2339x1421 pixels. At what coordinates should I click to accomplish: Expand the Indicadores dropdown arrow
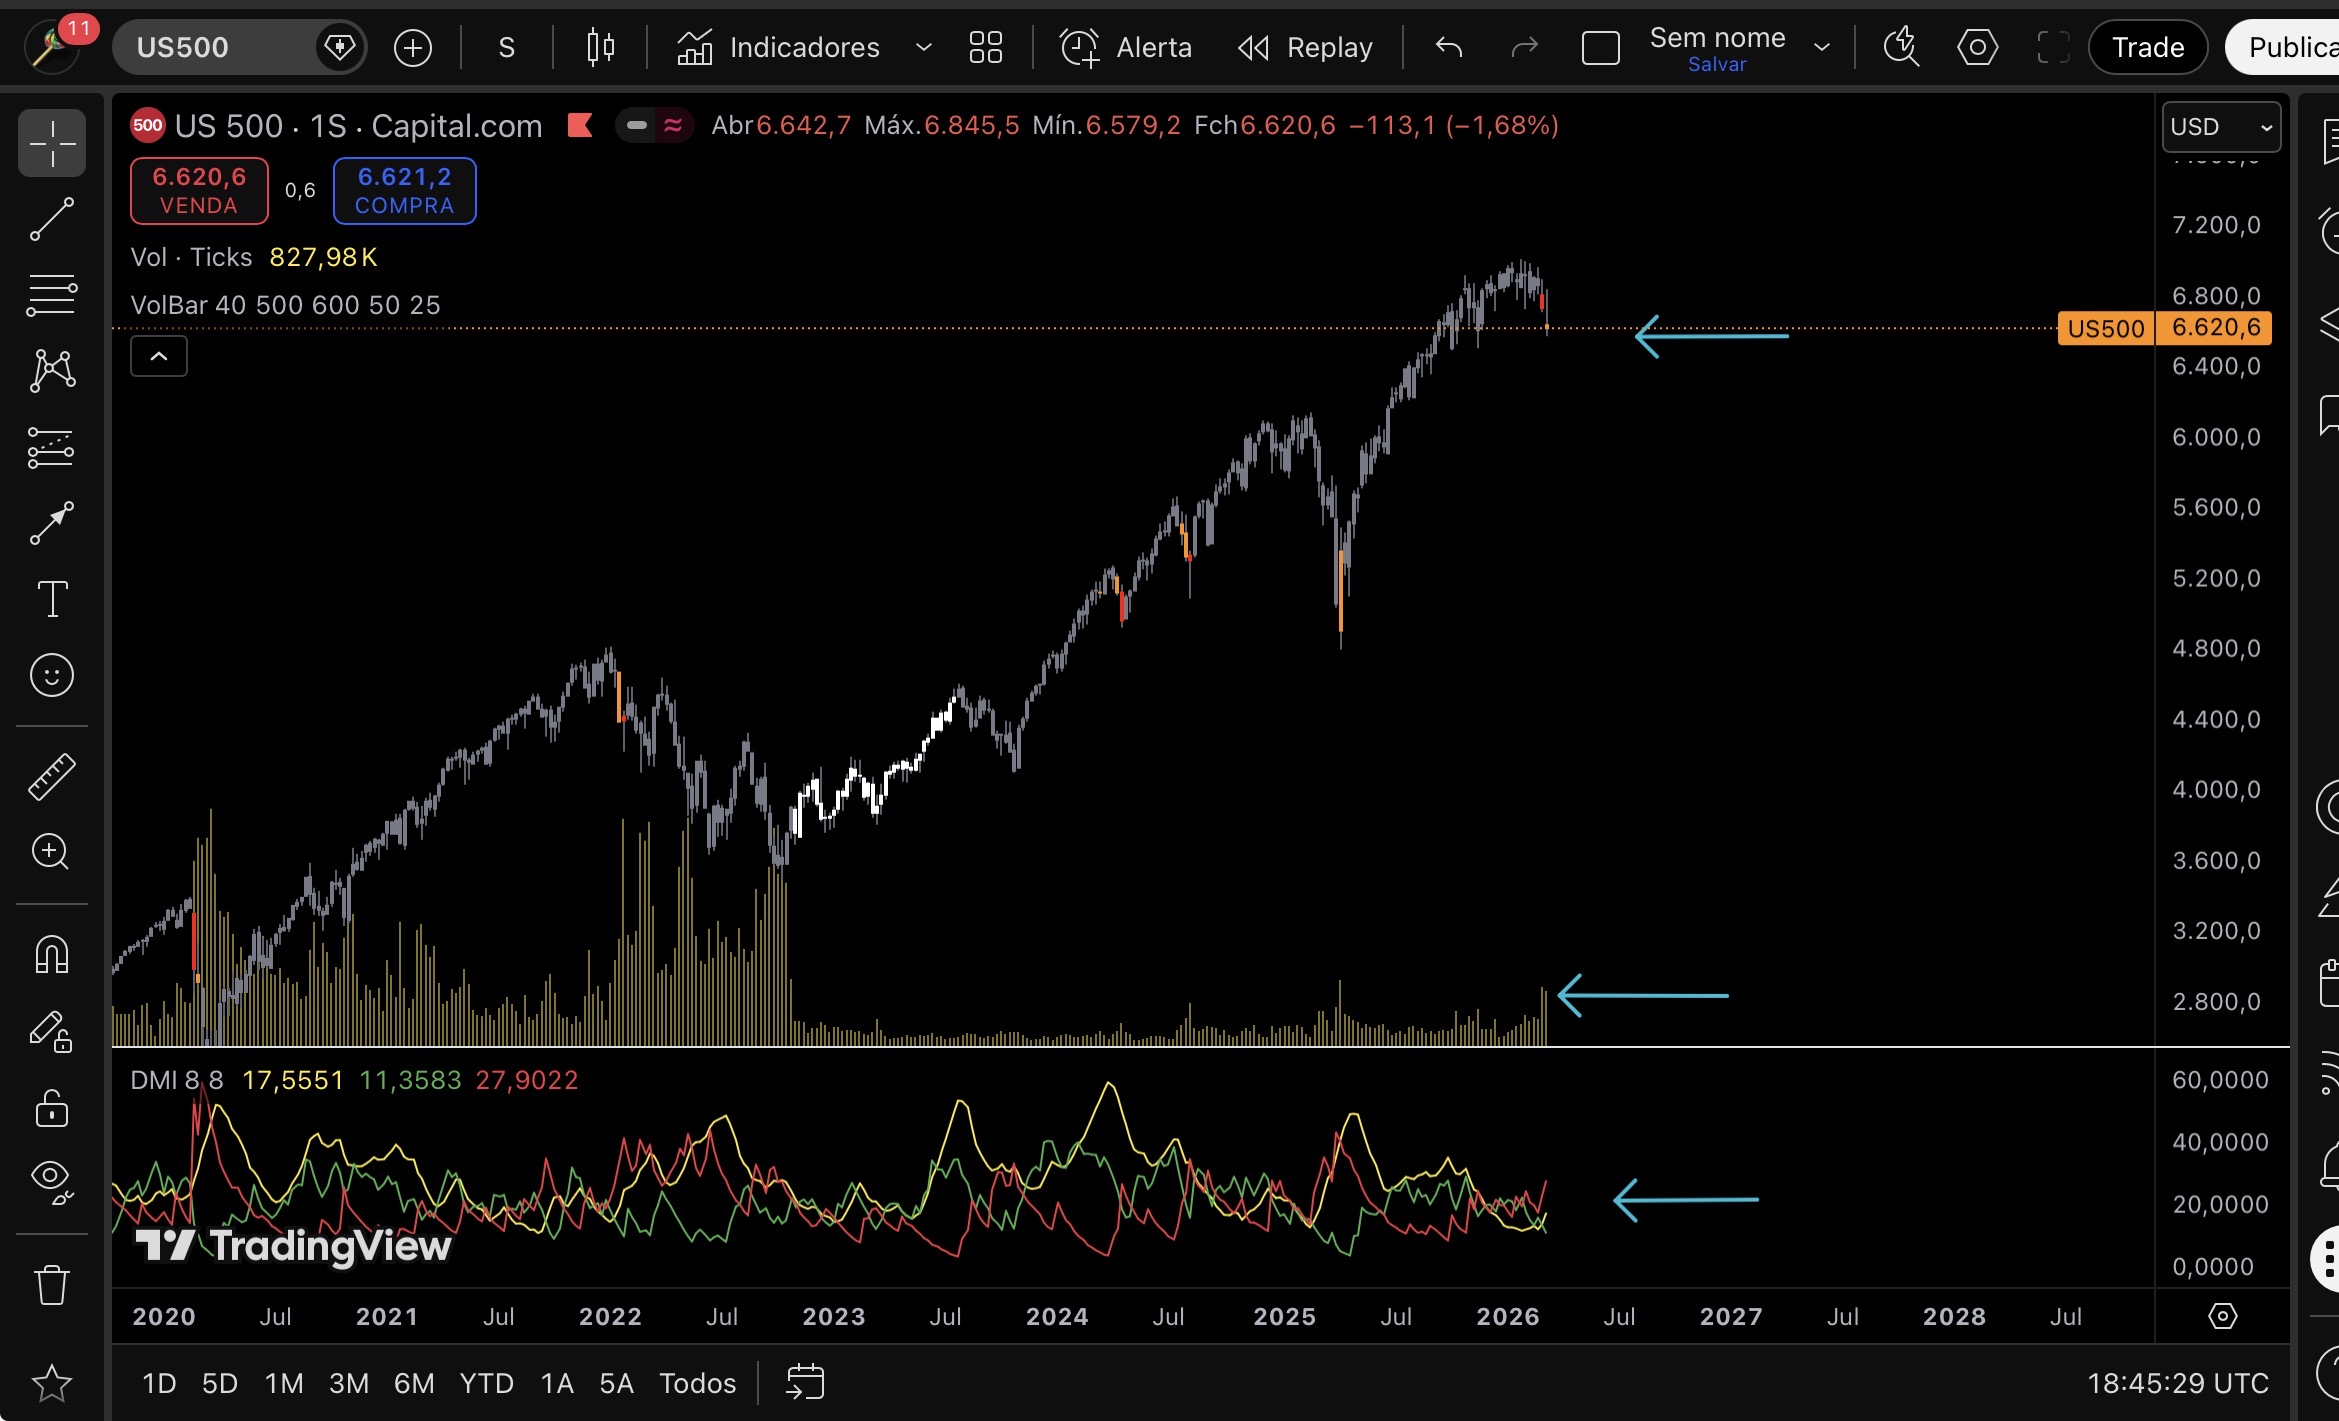pos(923,47)
